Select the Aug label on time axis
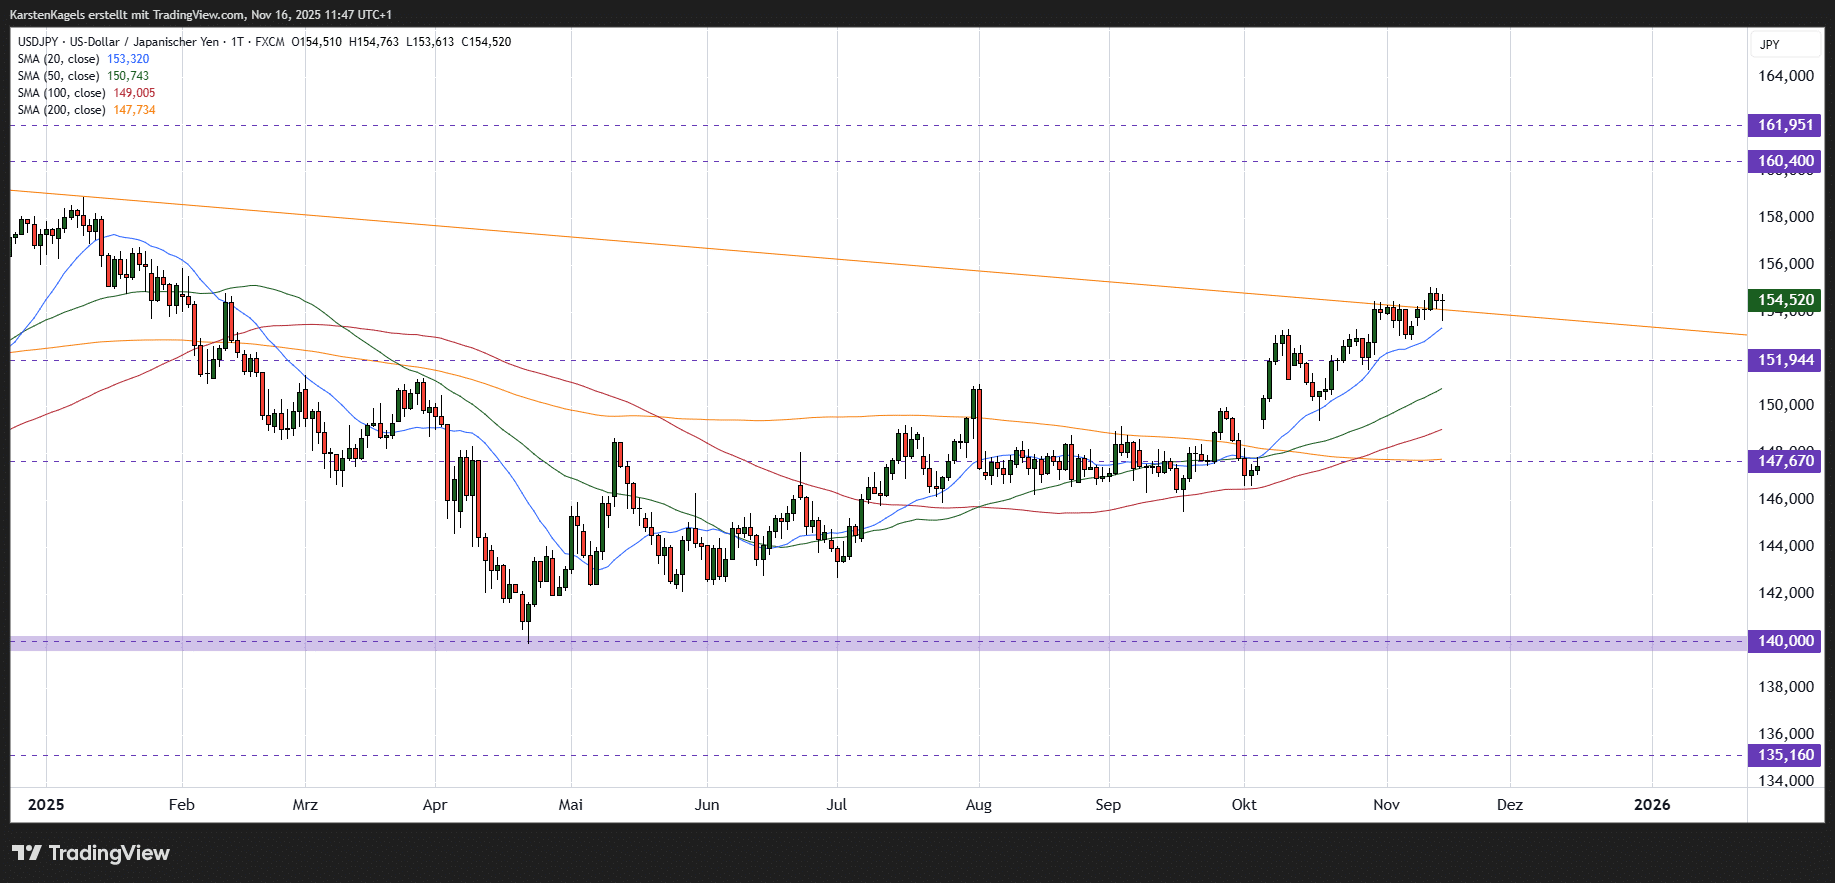This screenshot has height=883, width=1835. (x=978, y=805)
